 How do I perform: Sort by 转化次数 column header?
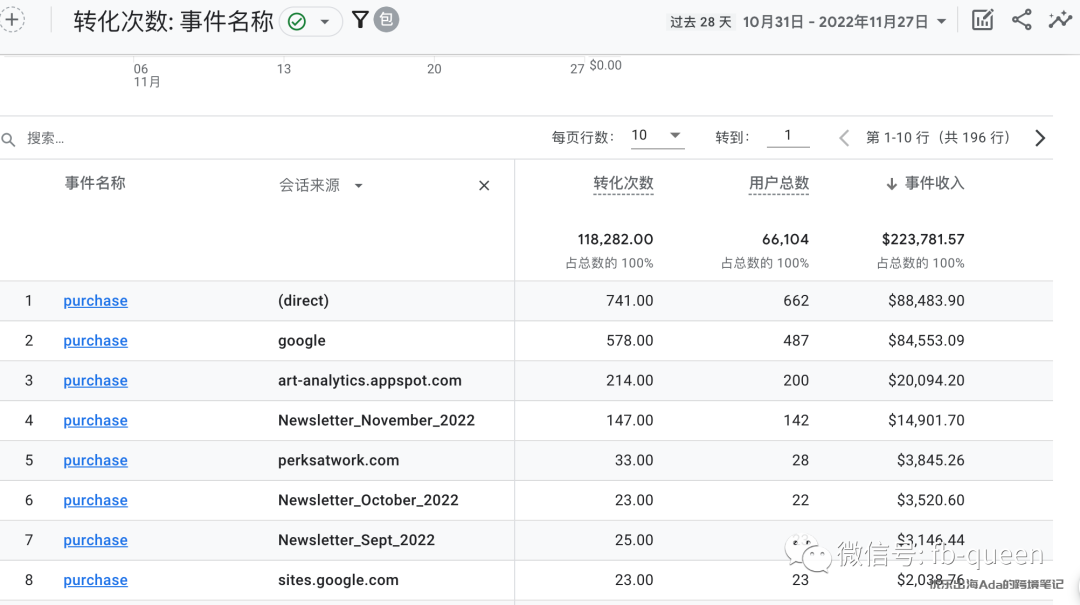click(x=623, y=183)
